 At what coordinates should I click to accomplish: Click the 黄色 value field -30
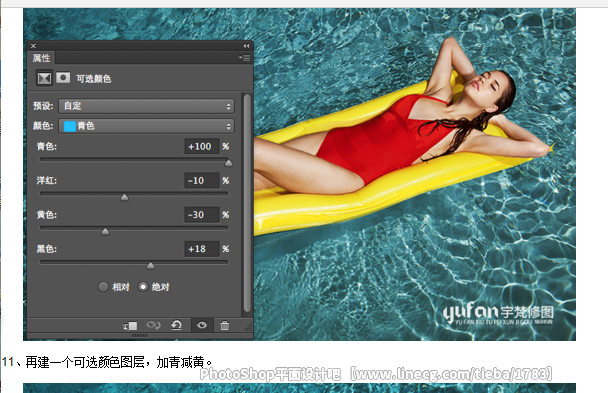point(202,215)
